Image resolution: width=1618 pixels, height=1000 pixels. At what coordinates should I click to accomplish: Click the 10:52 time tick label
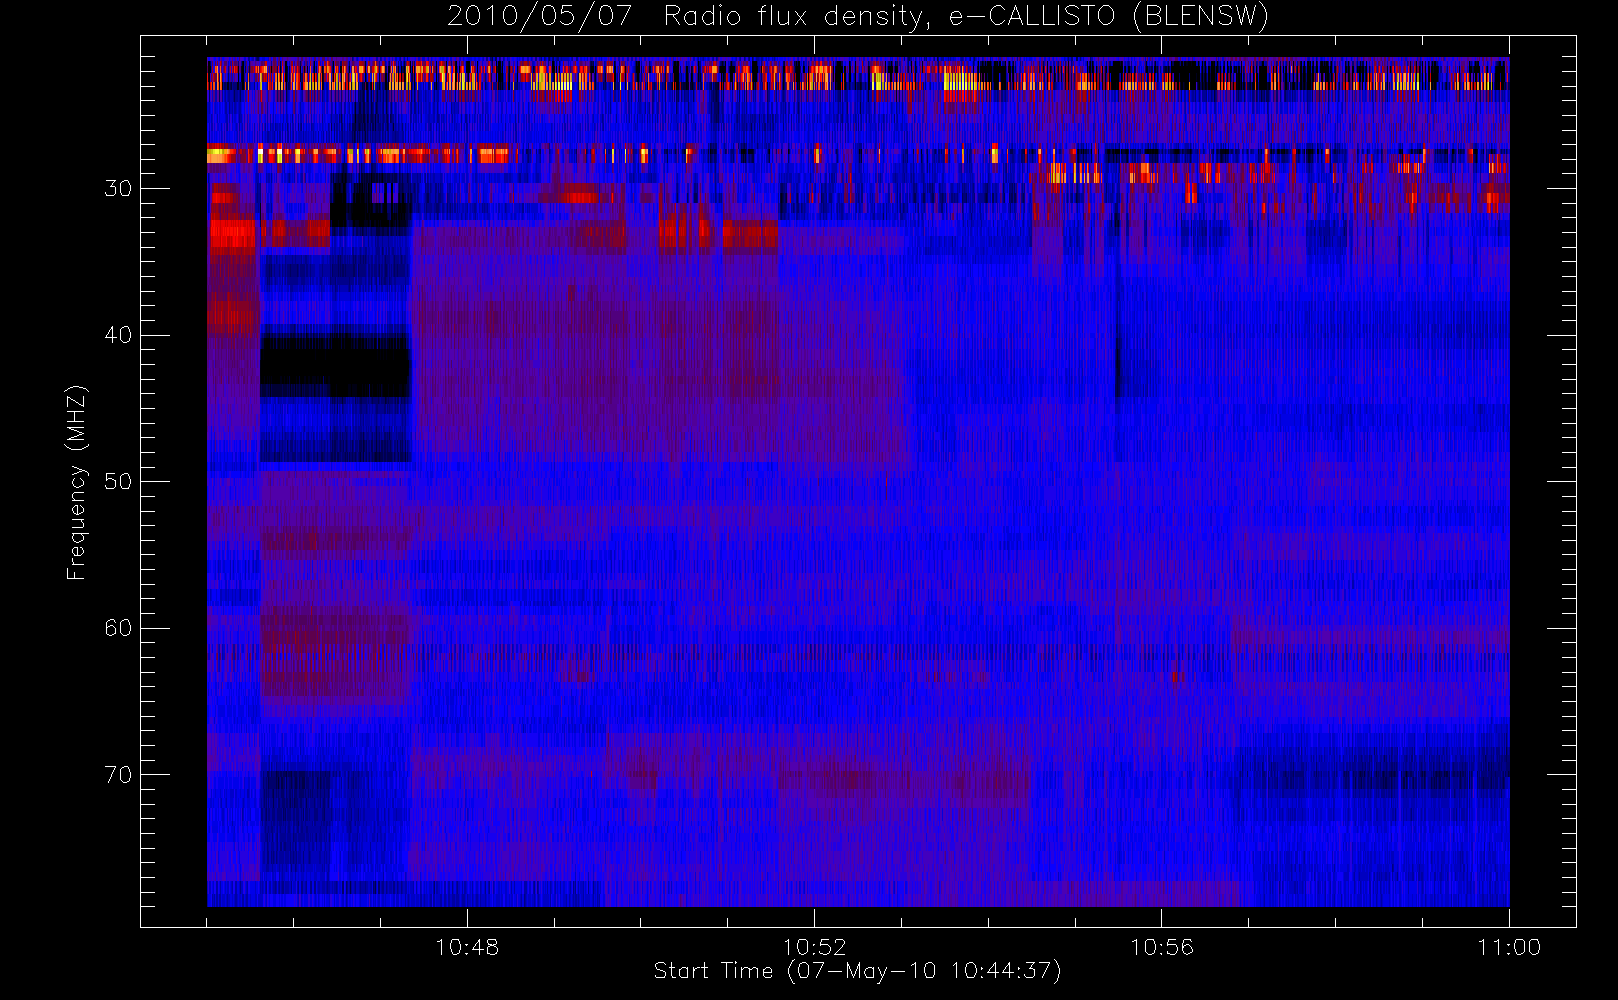click(814, 947)
